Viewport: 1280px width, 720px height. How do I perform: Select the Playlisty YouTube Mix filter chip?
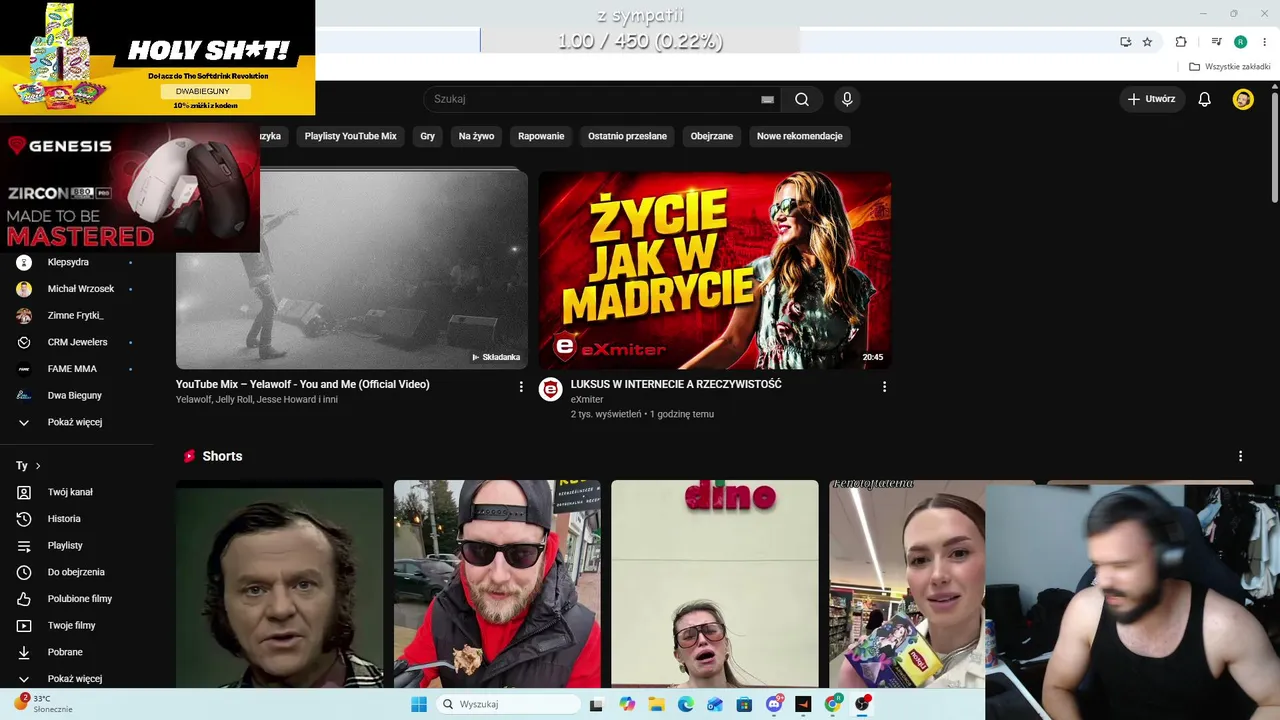pos(351,136)
